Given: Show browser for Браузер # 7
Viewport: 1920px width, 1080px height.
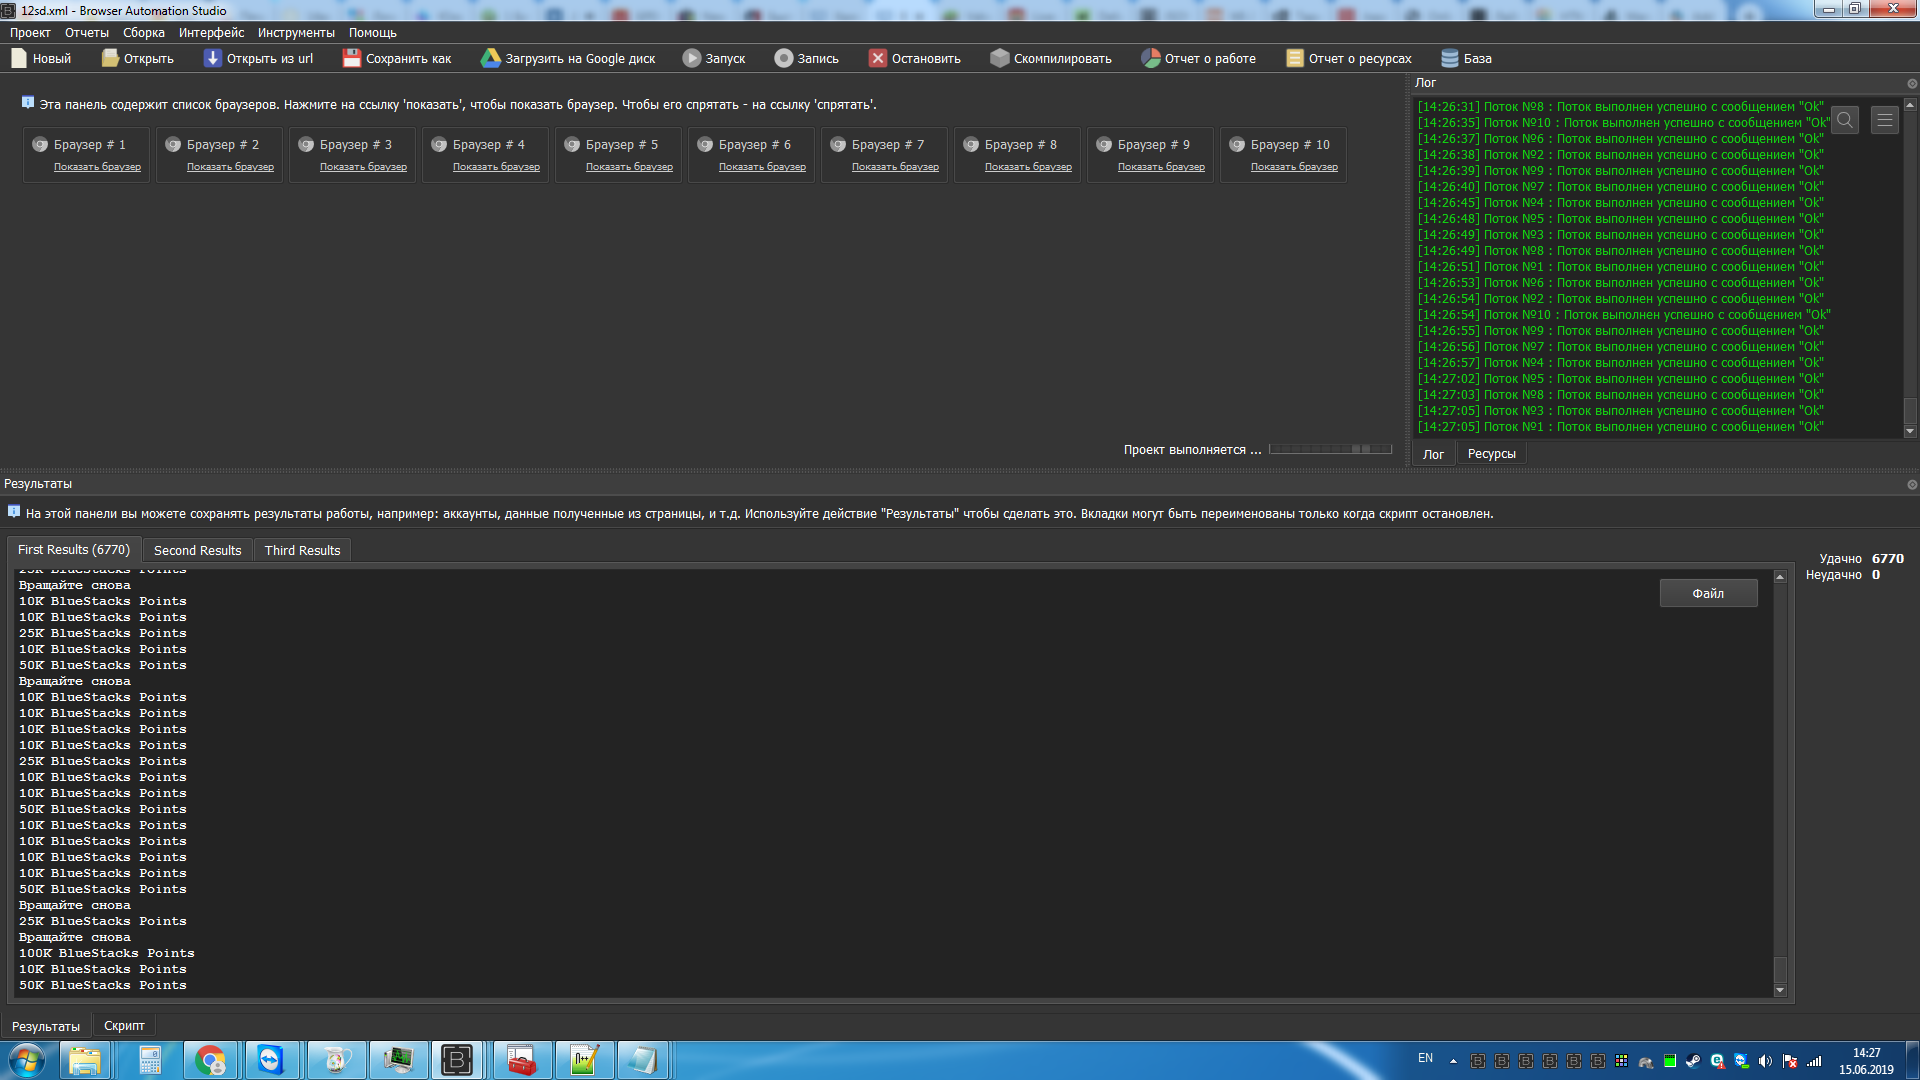Looking at the screenshot, I should [895, 167].
